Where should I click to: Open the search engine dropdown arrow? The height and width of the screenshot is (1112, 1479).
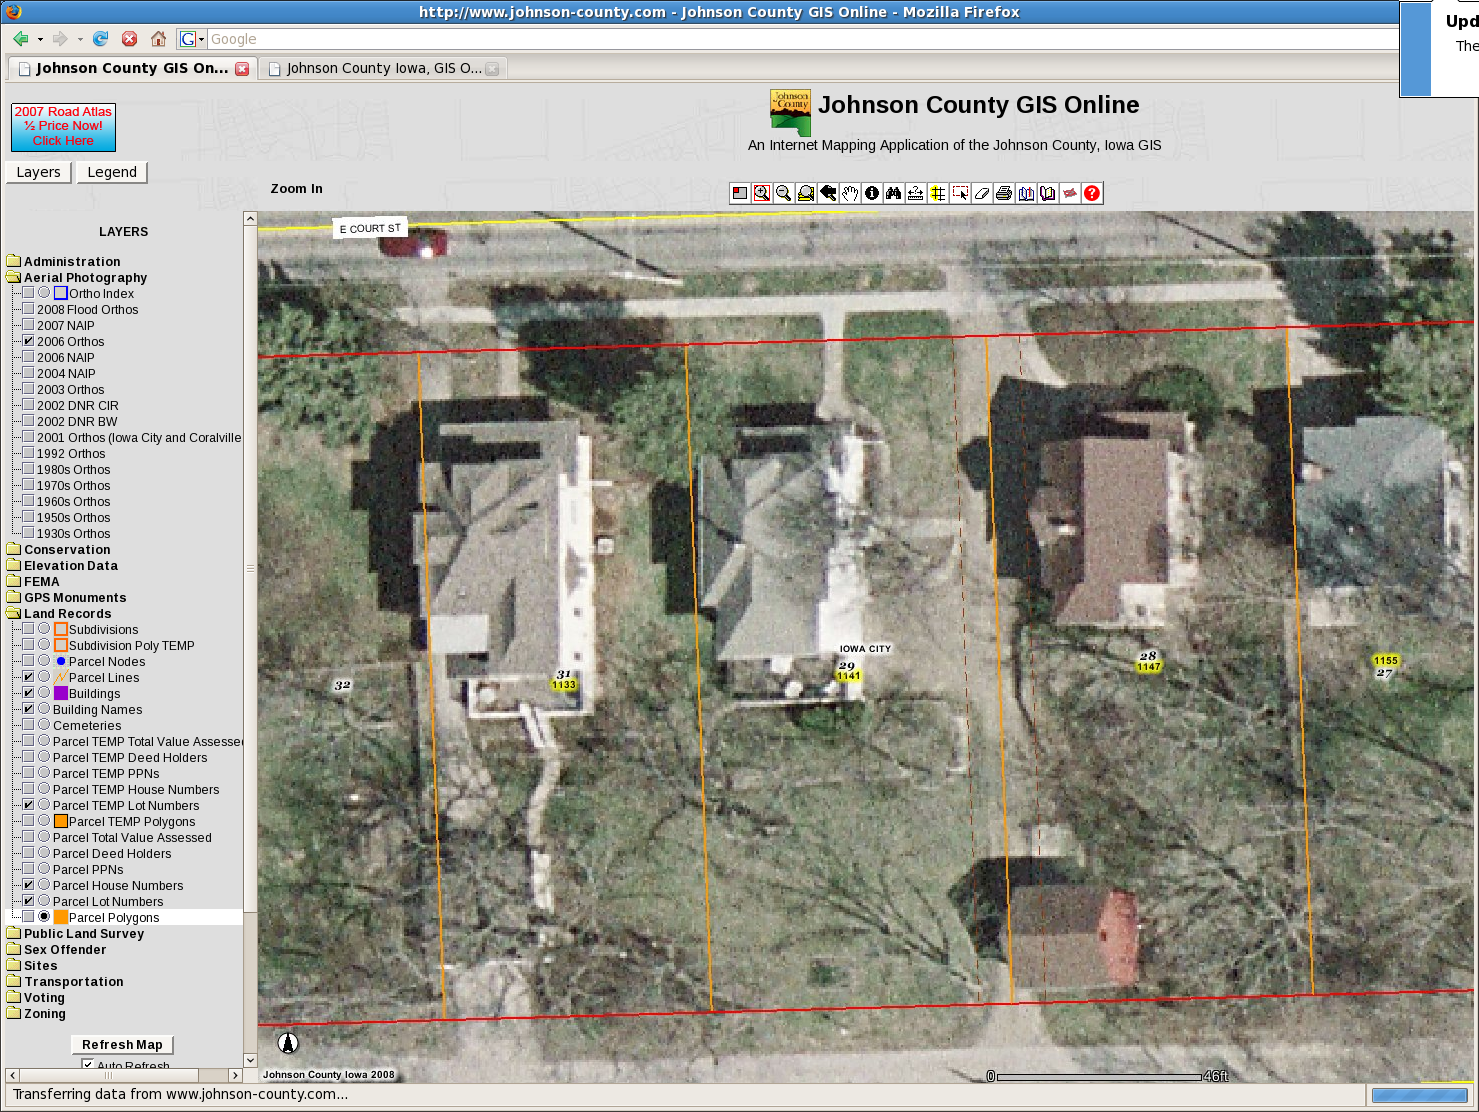click(201, 39)
